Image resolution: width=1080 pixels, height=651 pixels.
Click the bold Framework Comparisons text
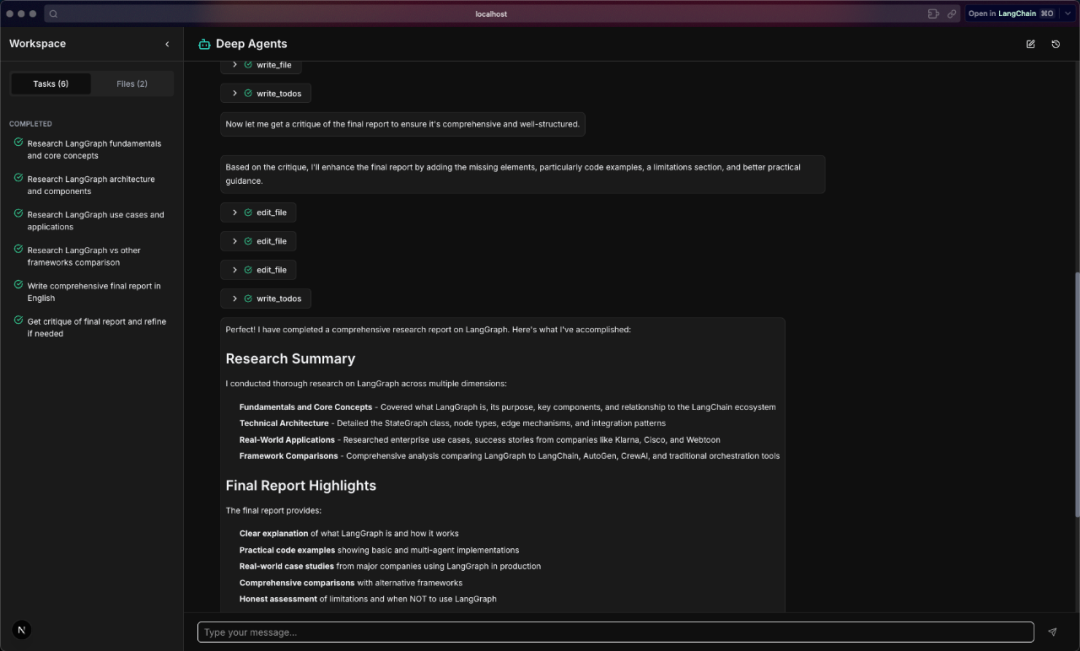[x=289, y=456]
